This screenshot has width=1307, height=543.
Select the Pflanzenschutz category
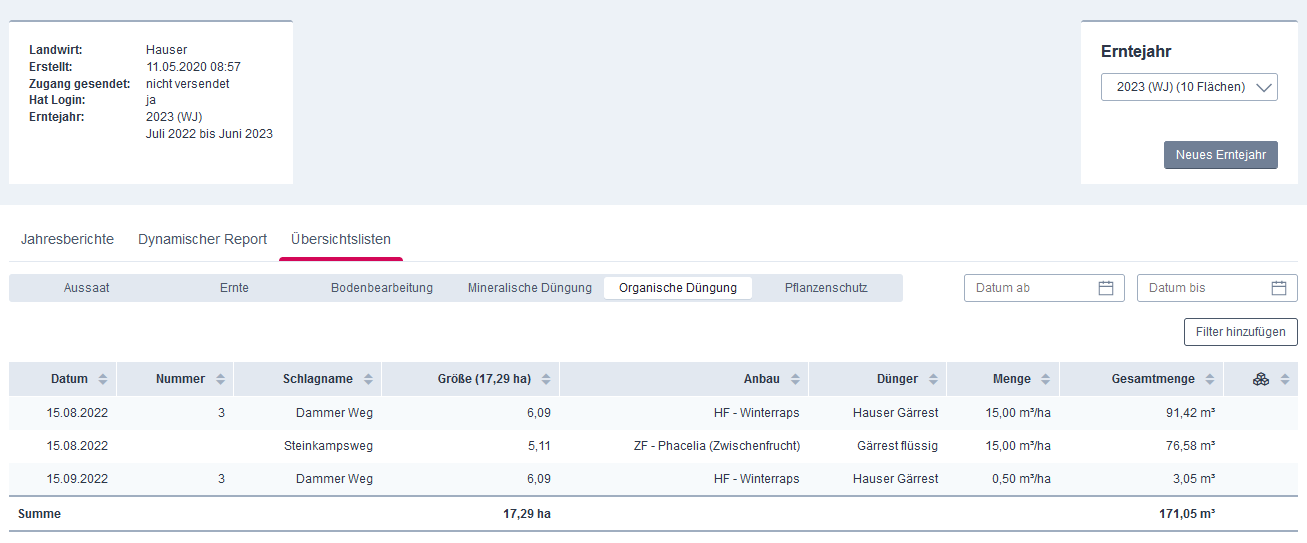click(x=826, y=288)
